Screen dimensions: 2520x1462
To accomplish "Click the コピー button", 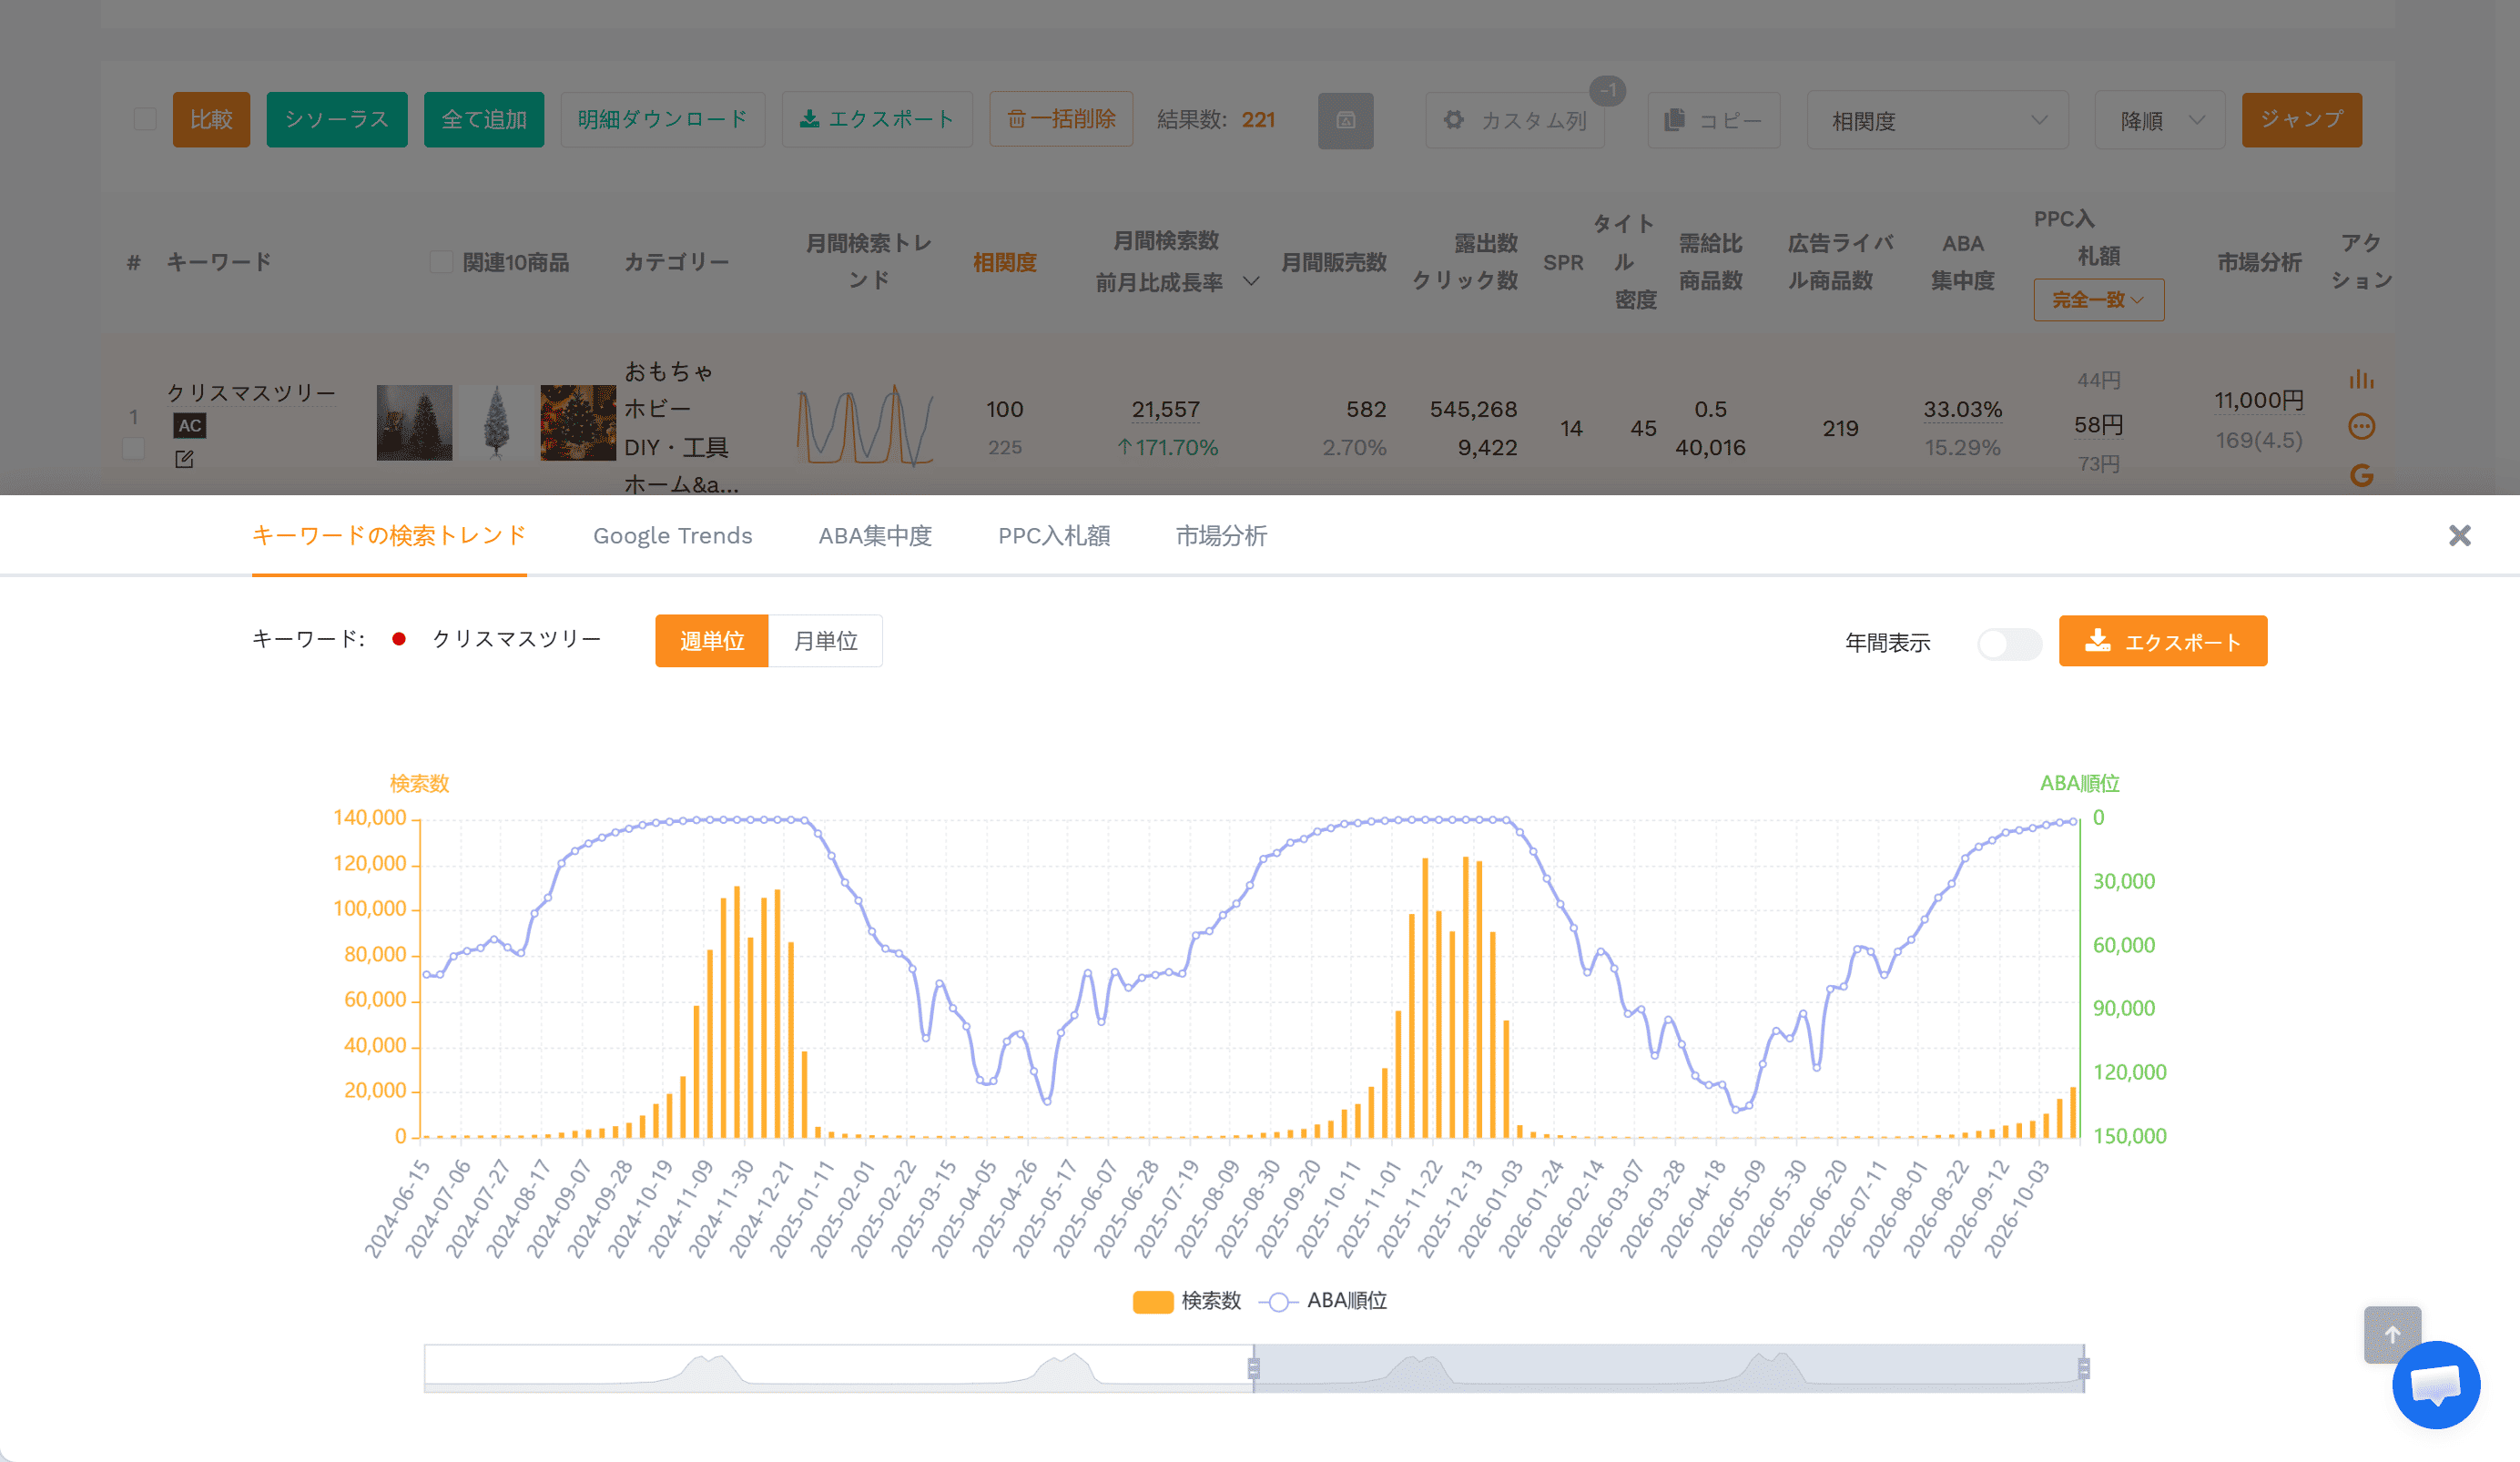I will coord(1713,121).
